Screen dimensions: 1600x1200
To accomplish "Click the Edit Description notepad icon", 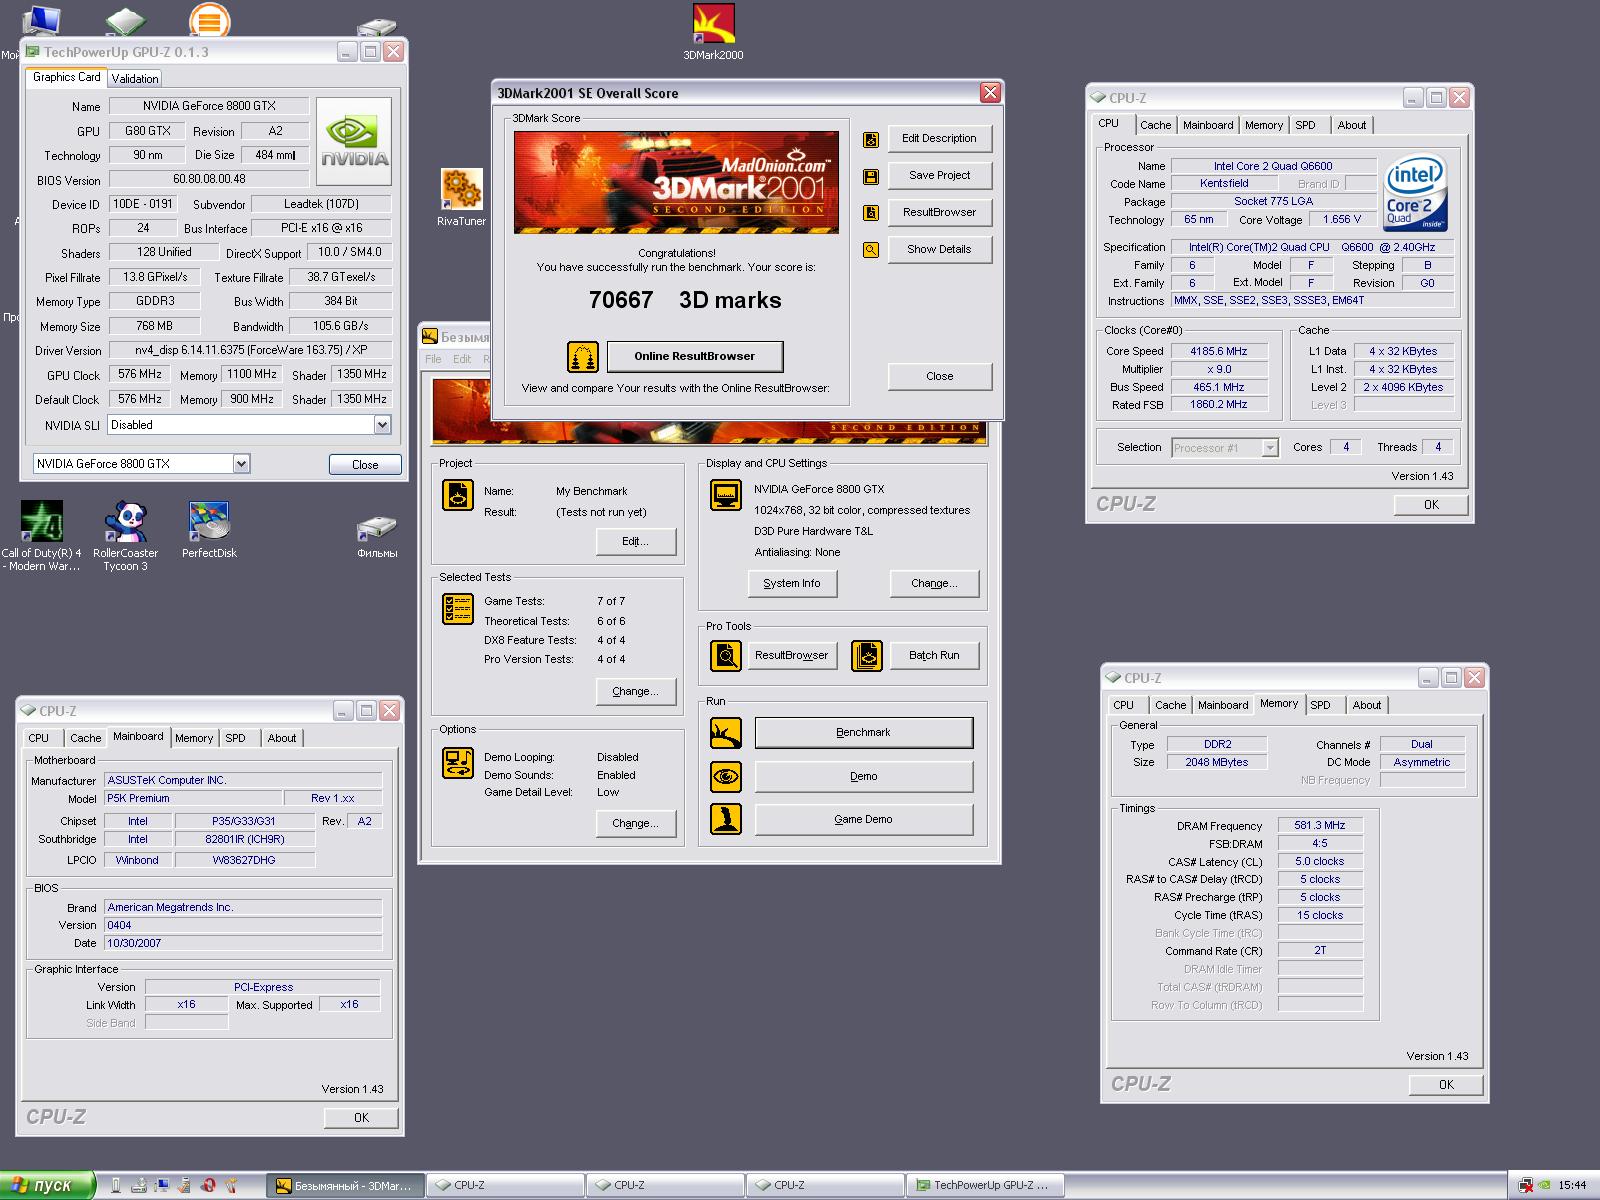I will coord(871,139).
